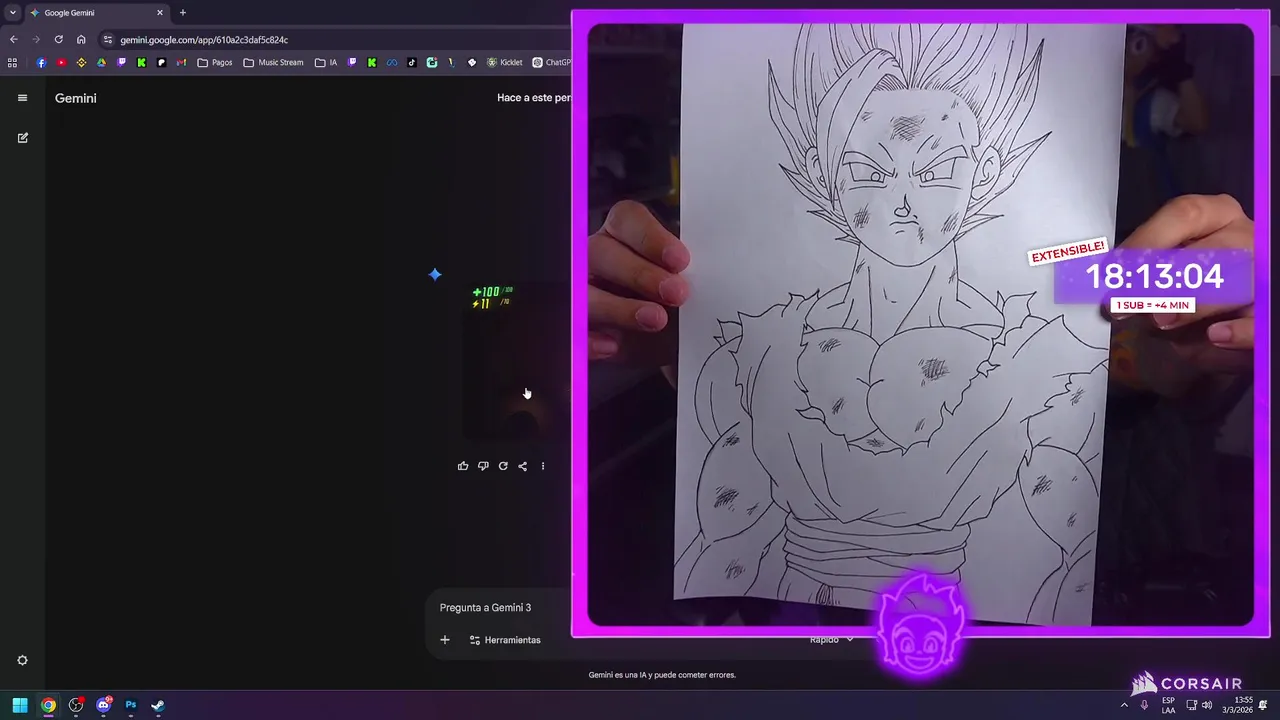Open a new browser tab

tap(183, 13)
